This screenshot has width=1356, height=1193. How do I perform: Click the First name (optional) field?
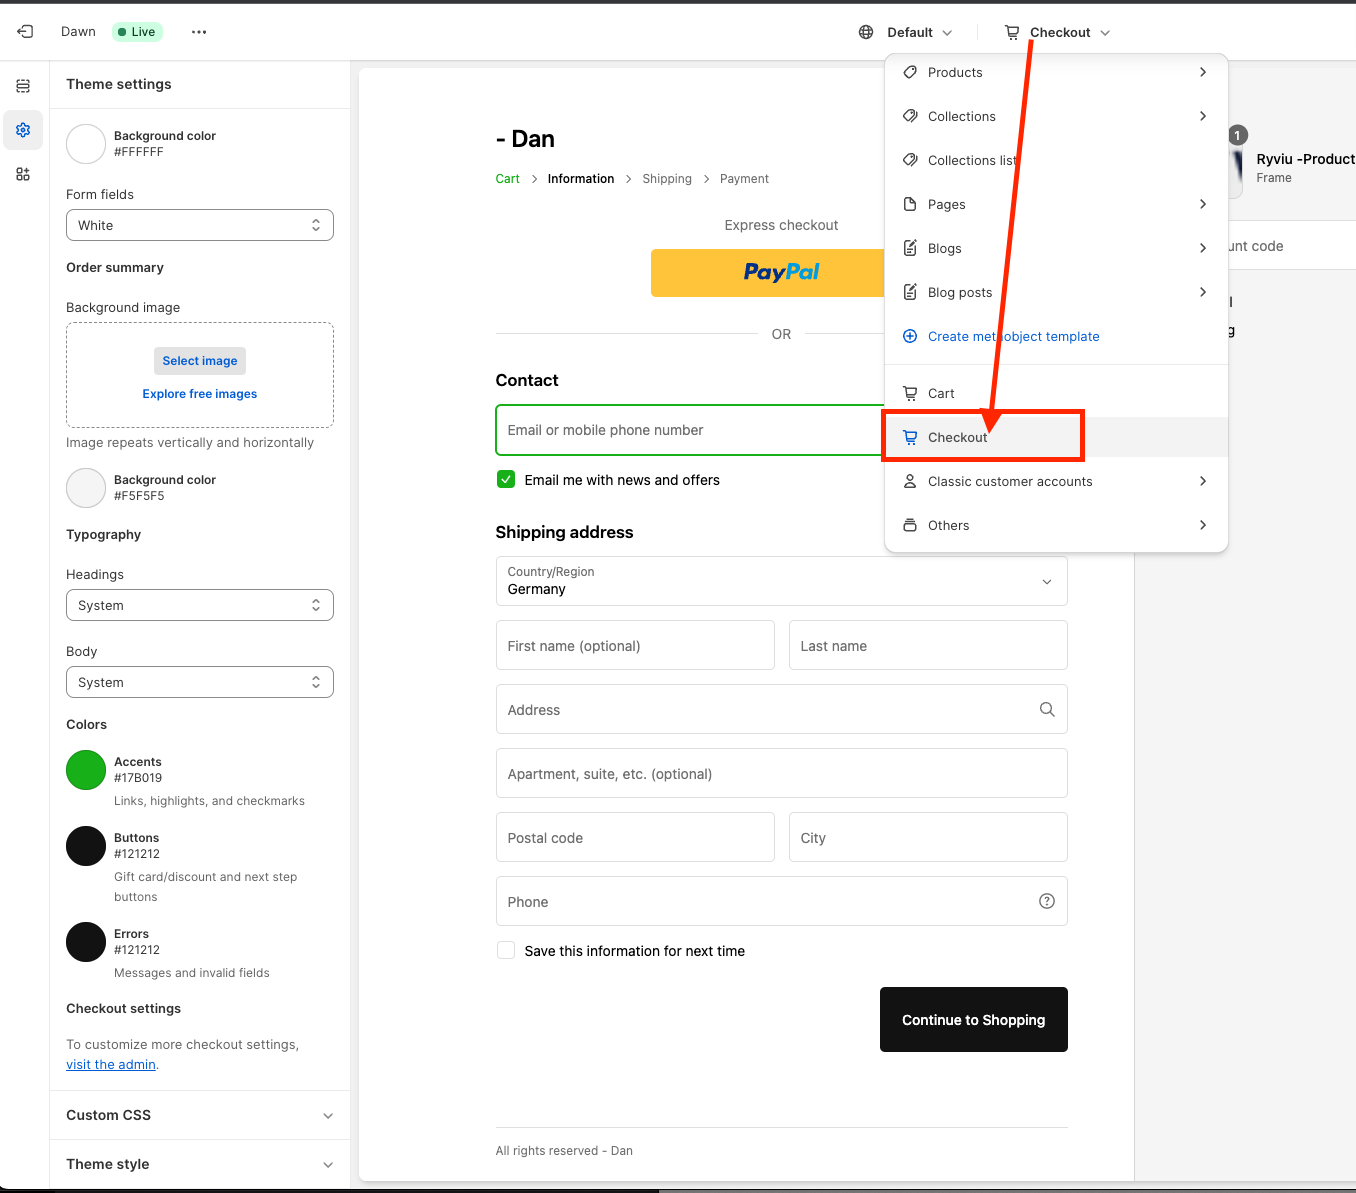(635, 645)
